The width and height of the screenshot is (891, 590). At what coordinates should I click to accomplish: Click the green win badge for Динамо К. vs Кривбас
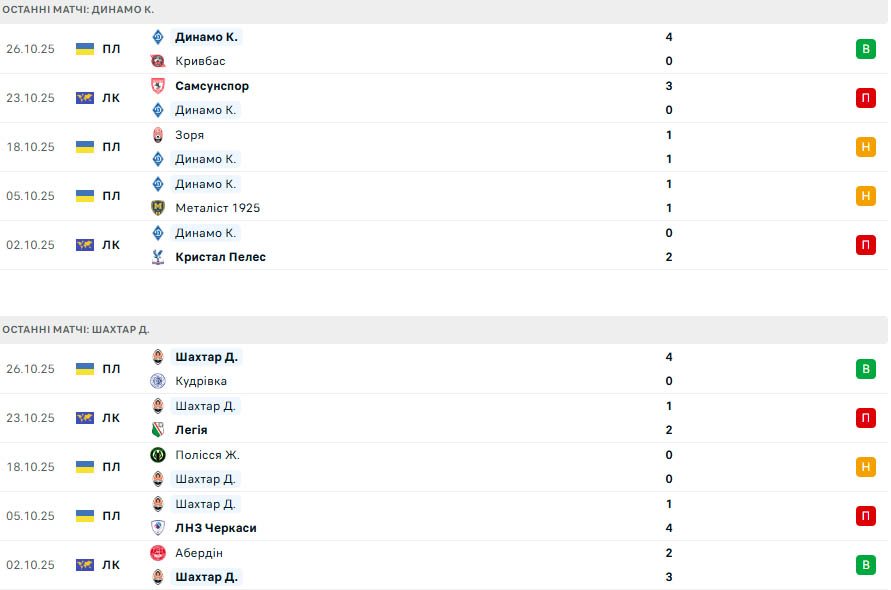coord(865,49)
